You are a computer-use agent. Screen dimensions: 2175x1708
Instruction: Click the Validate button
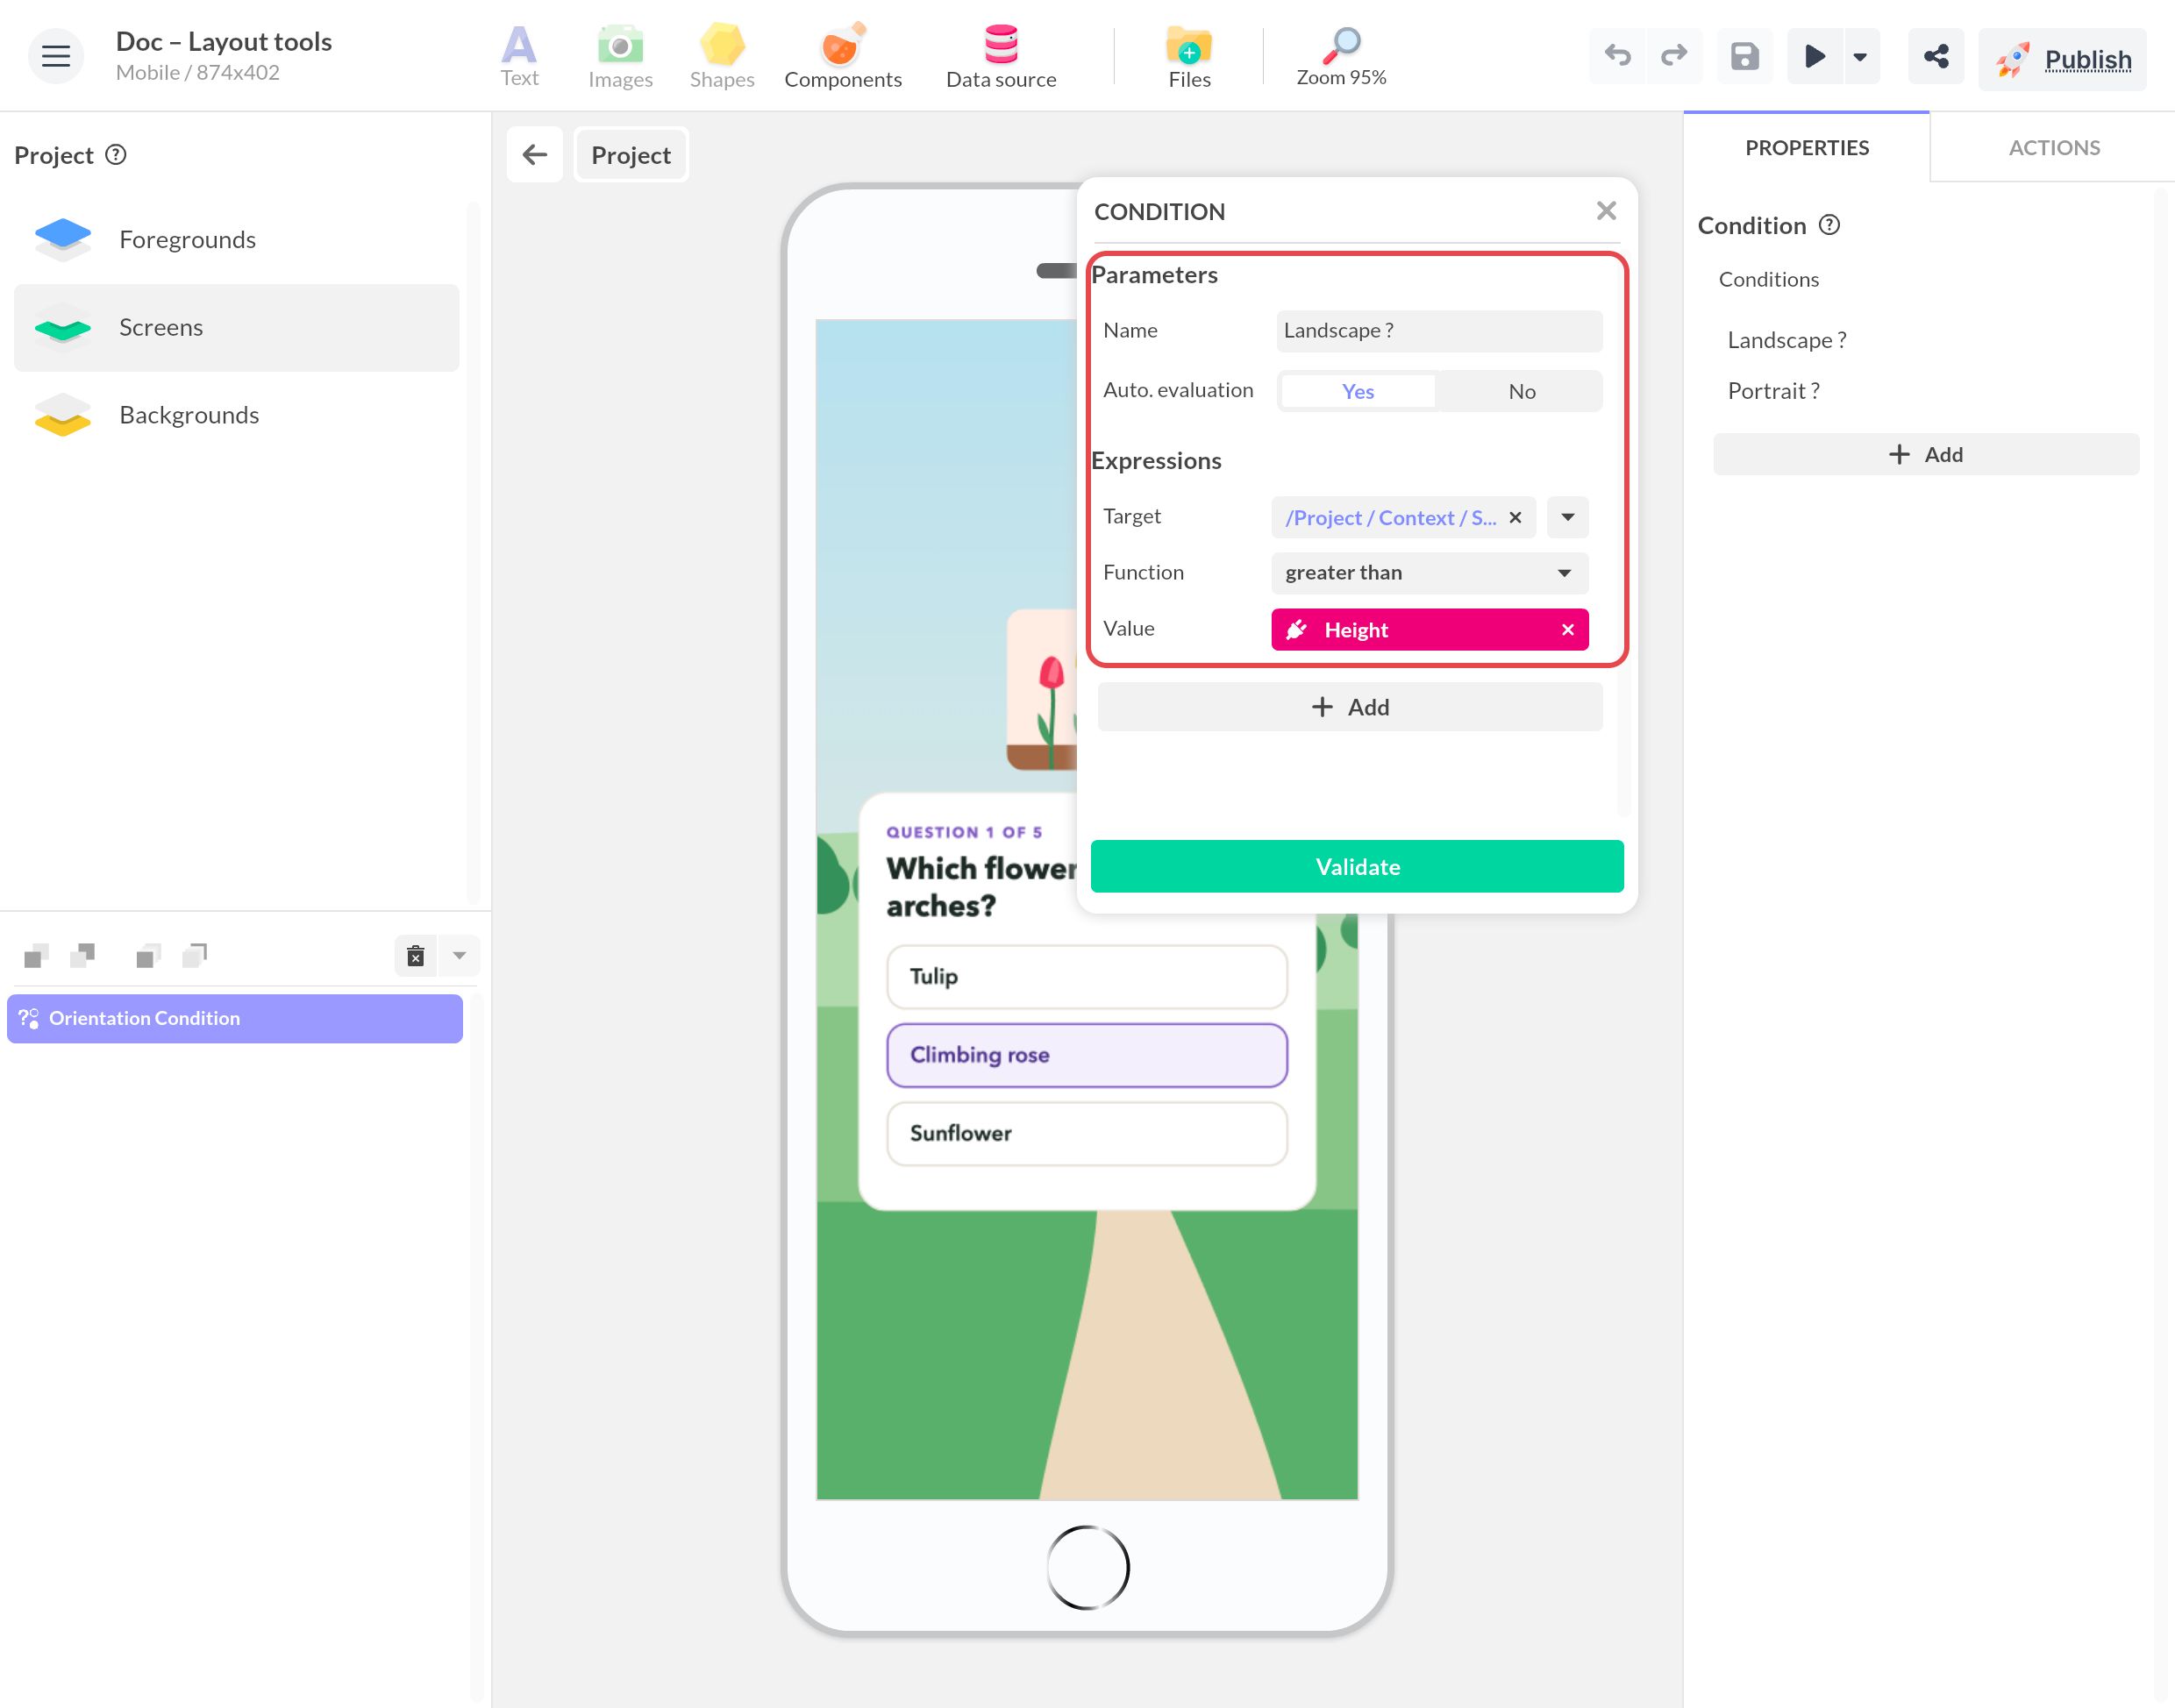coord(1357,867)
